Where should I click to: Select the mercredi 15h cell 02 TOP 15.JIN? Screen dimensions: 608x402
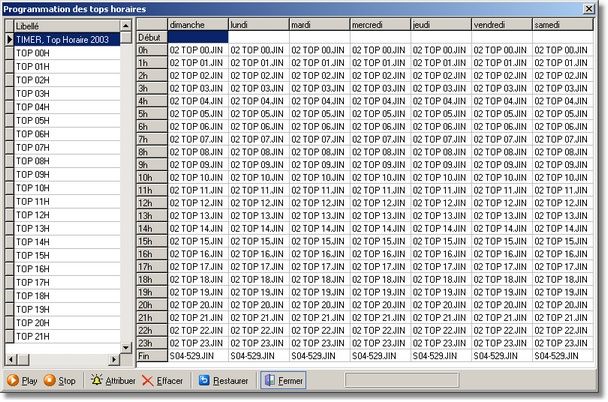point(380,241)
